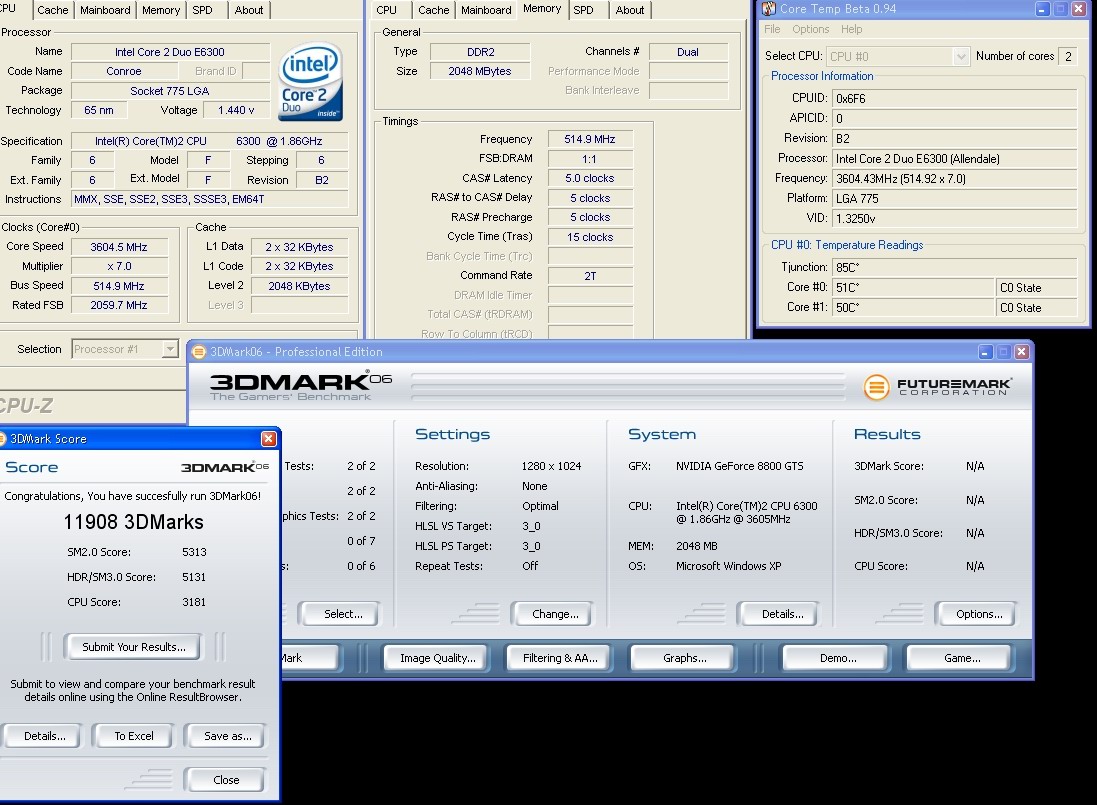This screenshot has height=805, width=1097.
Task: Click the Rated FSB value 2059.7 MHz
Action: click(x=119, y=305)
